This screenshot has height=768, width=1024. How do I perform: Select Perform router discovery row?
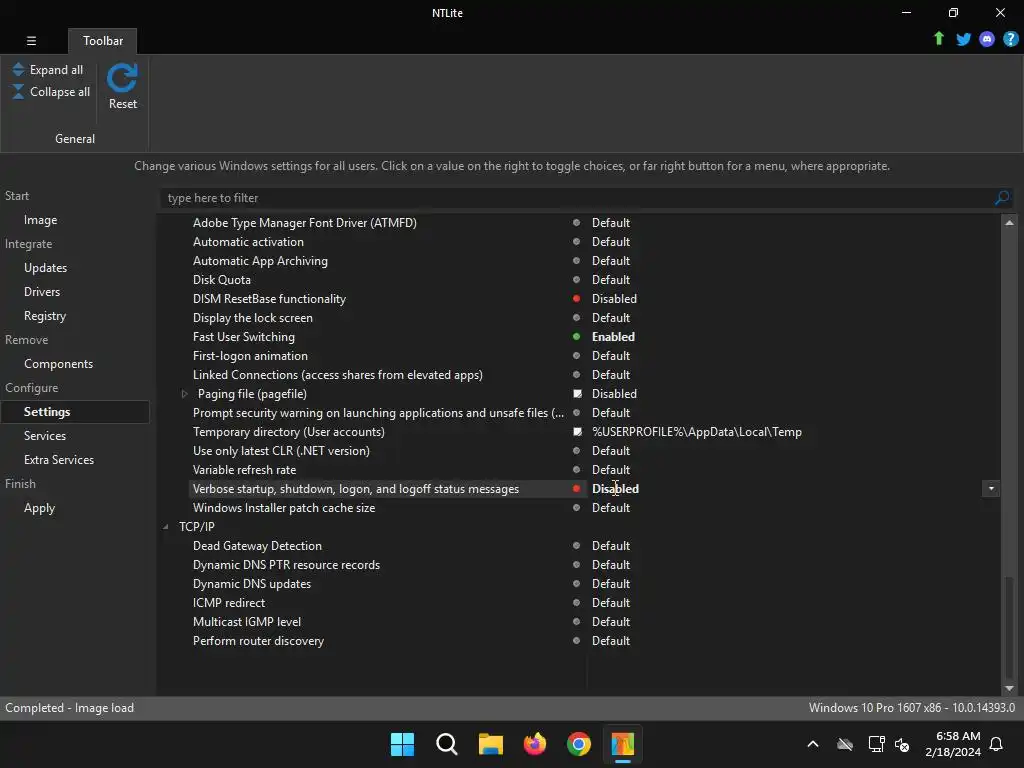[258, 641]
